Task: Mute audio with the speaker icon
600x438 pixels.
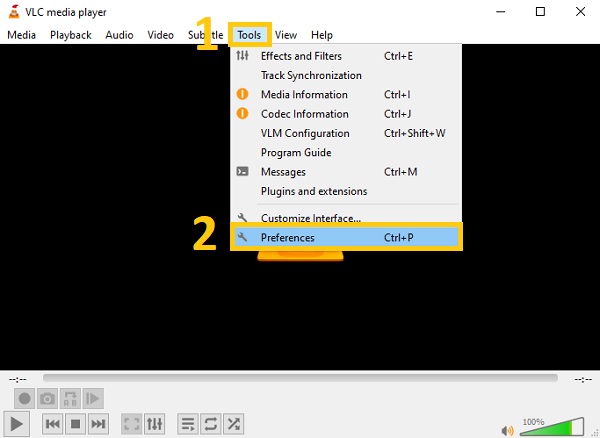Action: 507,430
